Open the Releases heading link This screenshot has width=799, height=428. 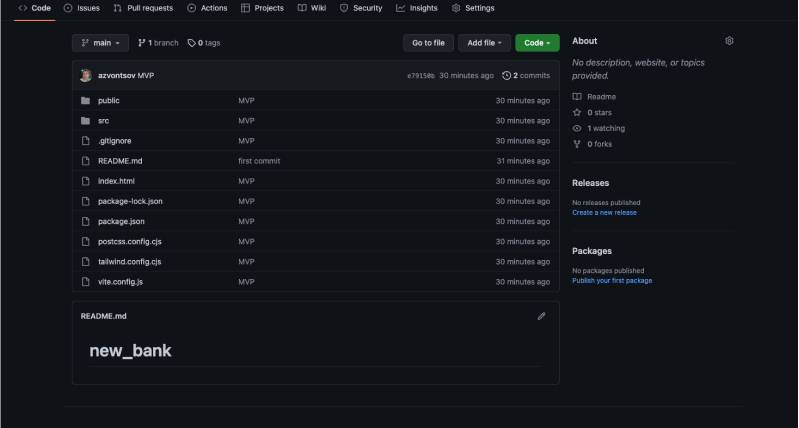[x=591, y=183]
